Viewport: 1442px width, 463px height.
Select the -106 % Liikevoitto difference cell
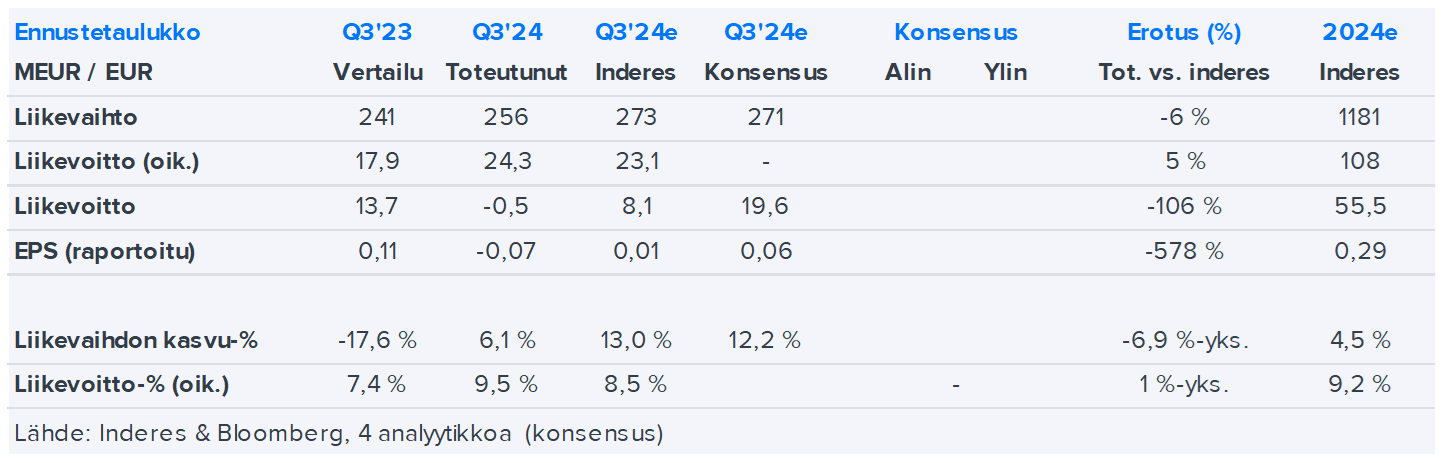1184,207
